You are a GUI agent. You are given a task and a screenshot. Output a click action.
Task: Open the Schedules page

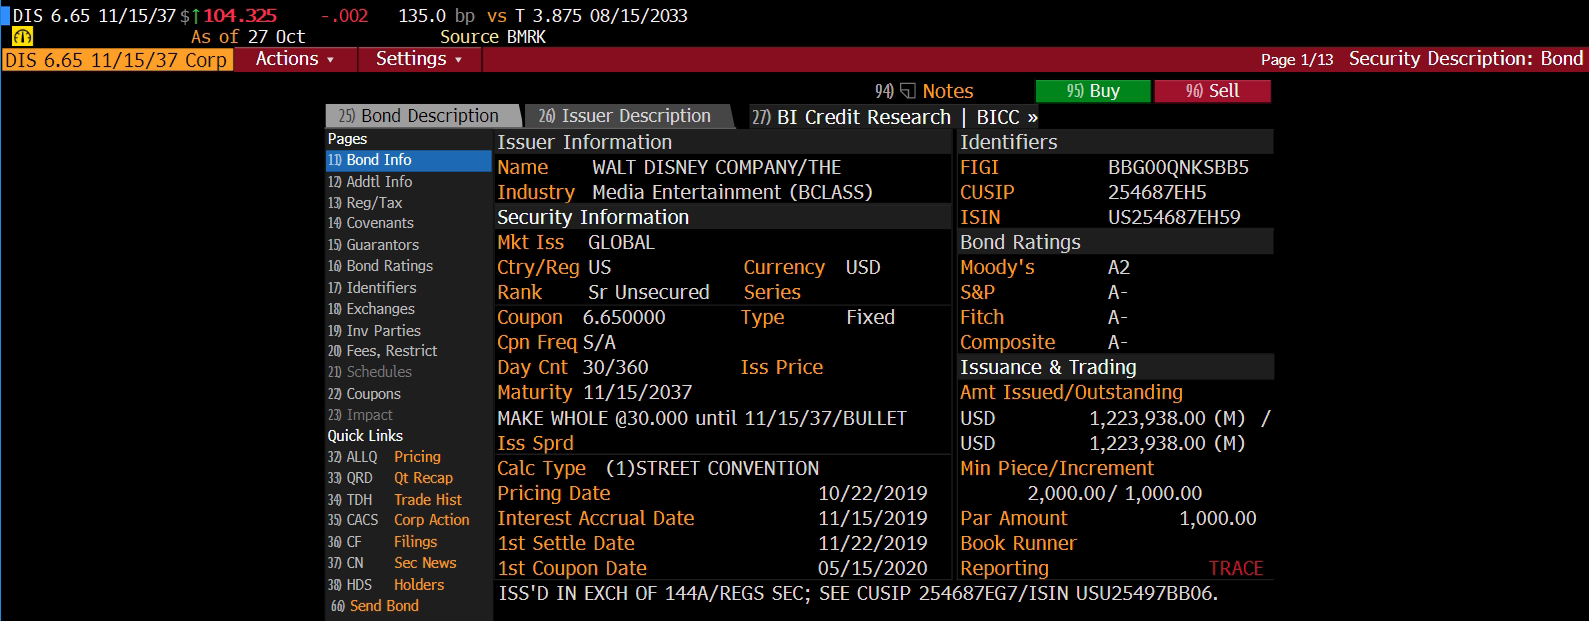369,372
